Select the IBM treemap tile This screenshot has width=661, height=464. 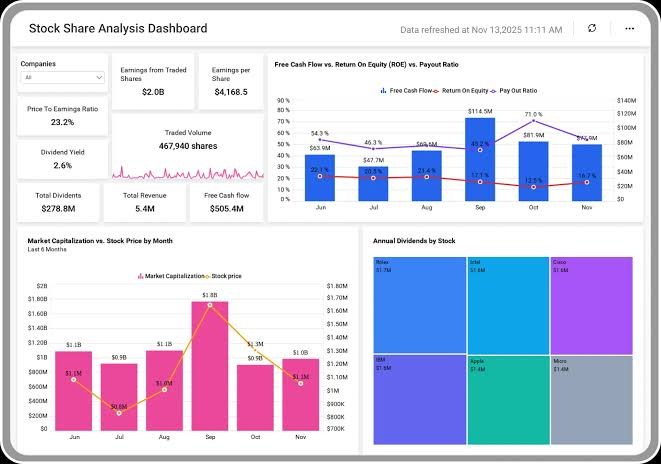[x=420, y=400]
